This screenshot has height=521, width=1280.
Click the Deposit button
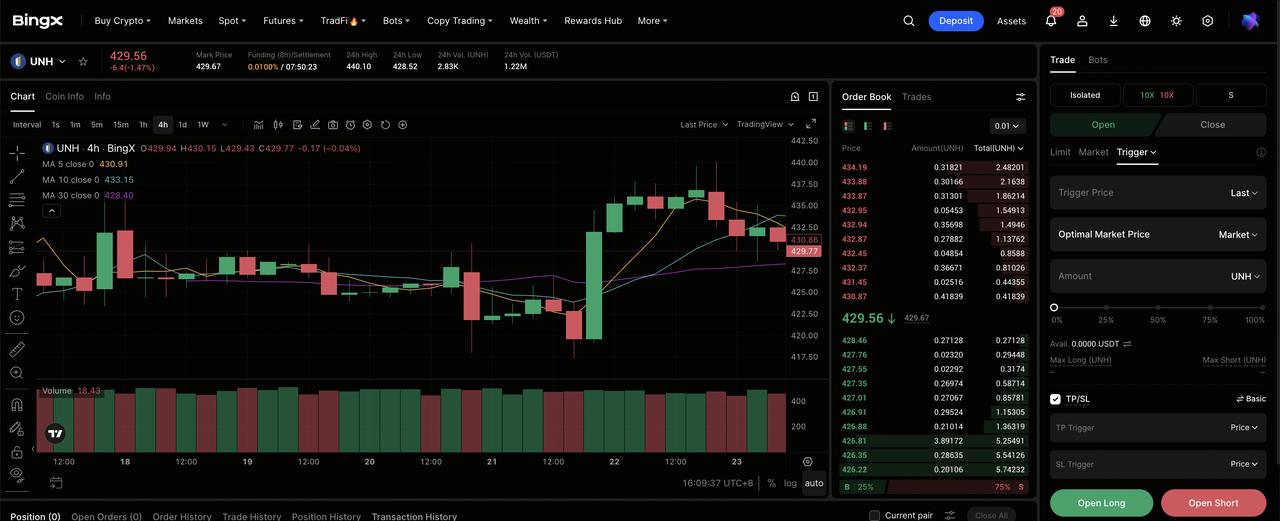pyautogui.click(x=956, y=20)
